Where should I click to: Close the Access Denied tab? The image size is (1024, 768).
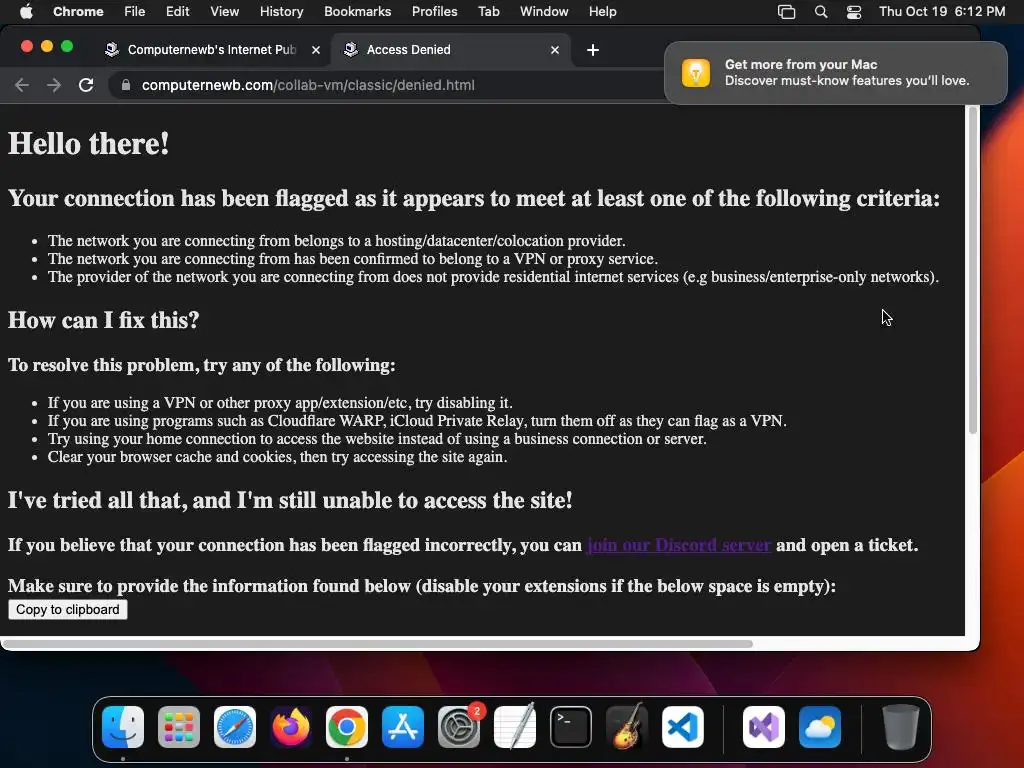coord(554,50)
